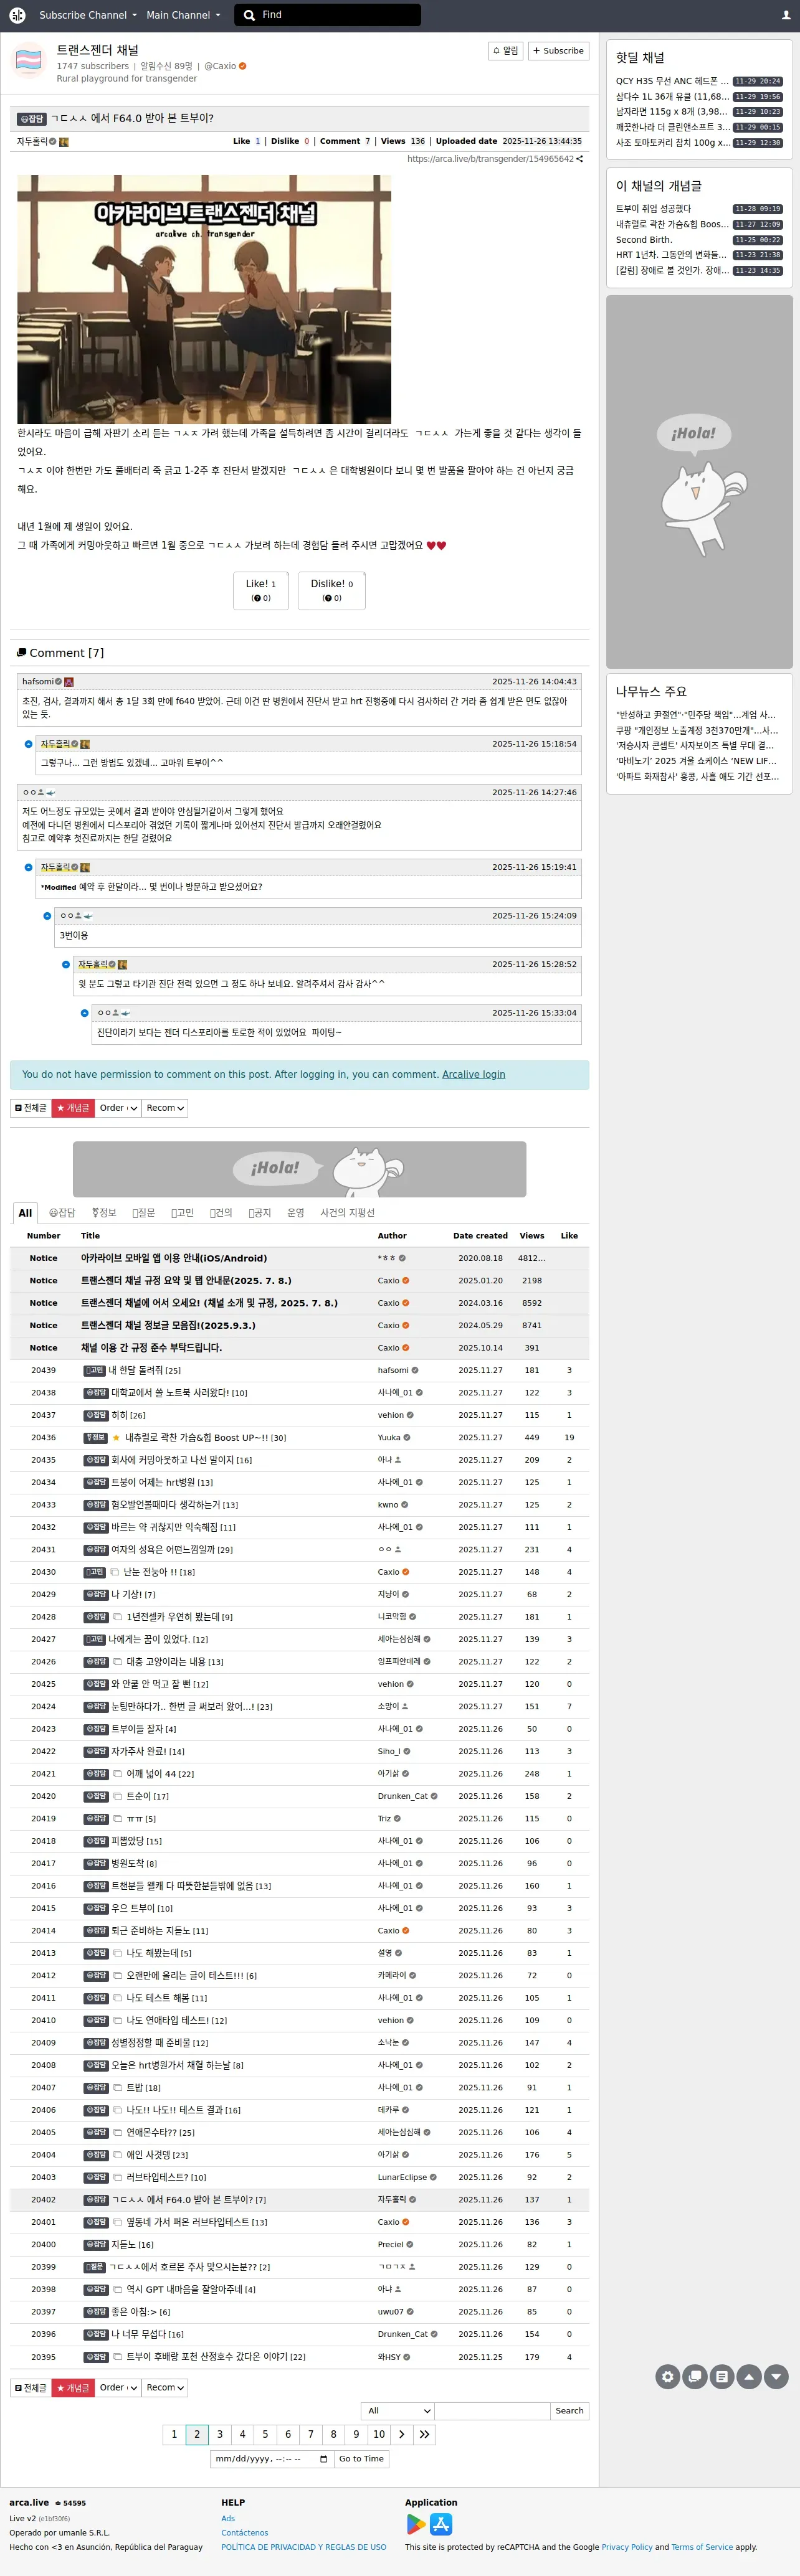Screen dimensions: 800x2576
Task: Click the floating scroll-to-top arrow button
Action: pyautogui.click(x=749, y=2377)
